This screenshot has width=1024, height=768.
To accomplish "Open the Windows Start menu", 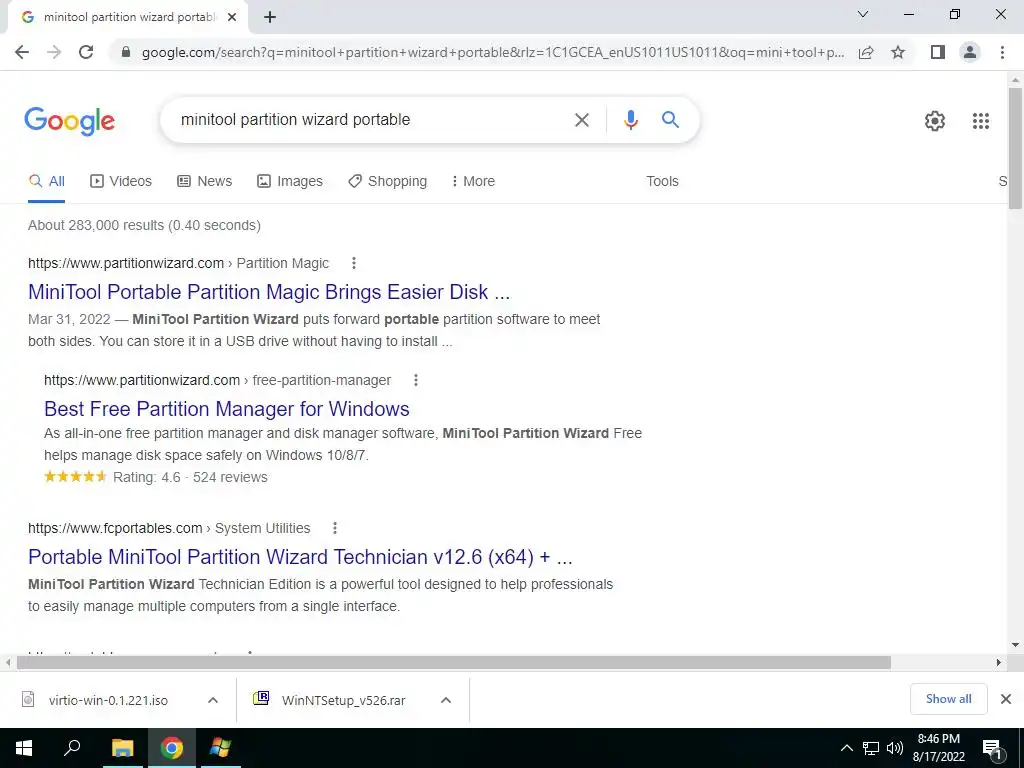I will pyautogui.click(x=24, y=748).
